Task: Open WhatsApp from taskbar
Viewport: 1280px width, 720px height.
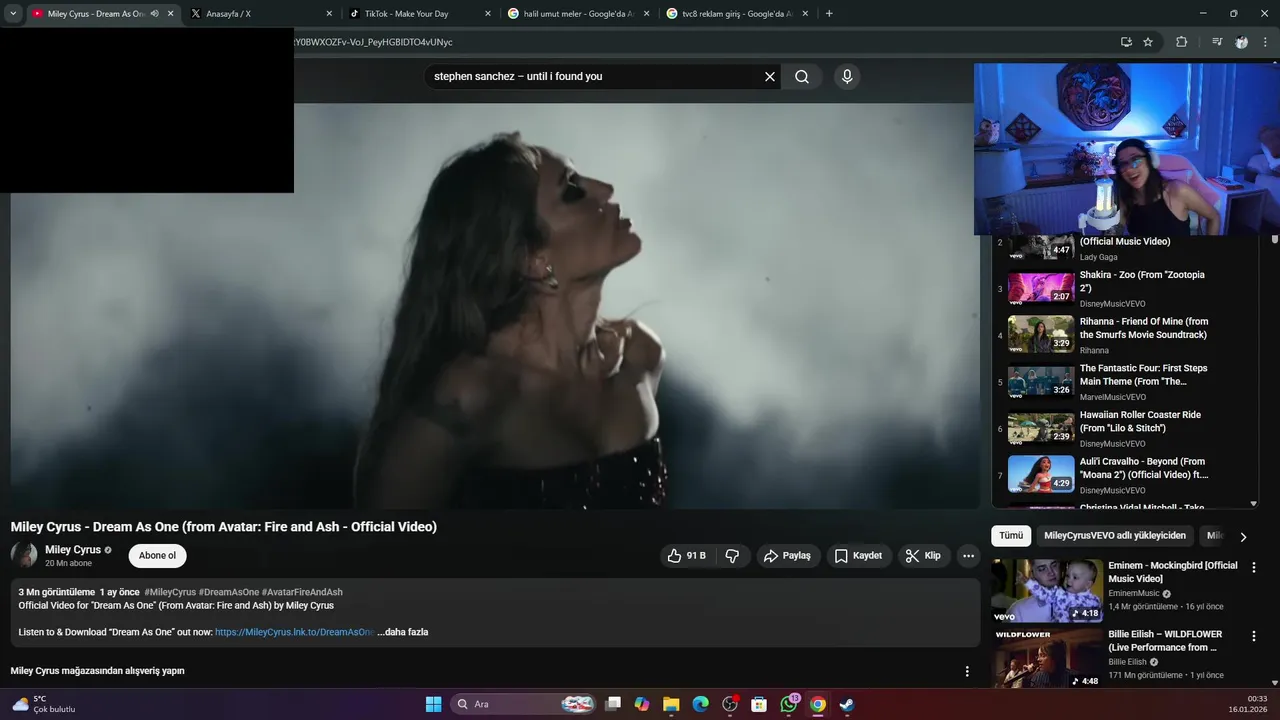Action: point(789,704)
